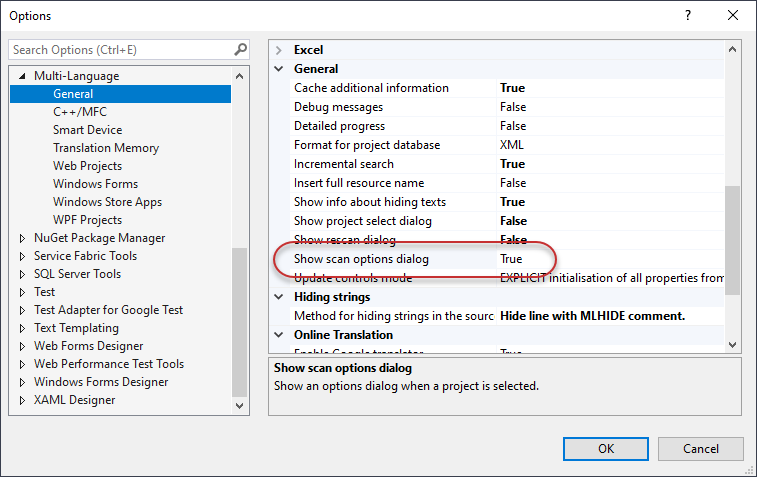The width and height of the screenshot is (757, 477).
Task: Toggle the Incremental search property value
Action: click(512, 164)
